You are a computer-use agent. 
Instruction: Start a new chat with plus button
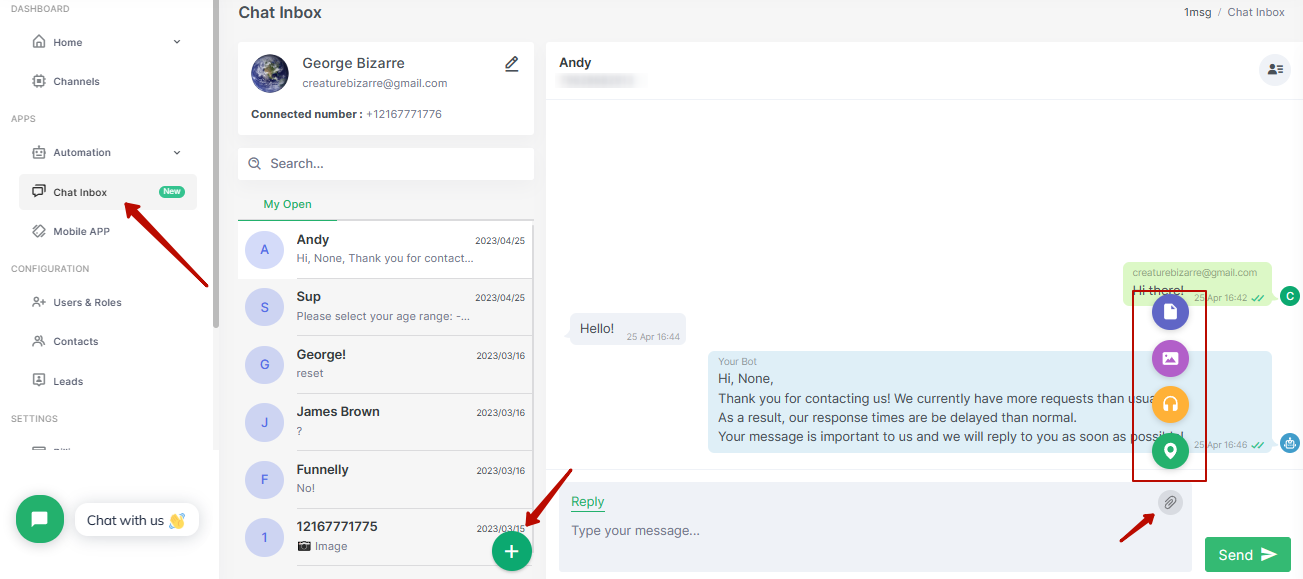[512, 551]
